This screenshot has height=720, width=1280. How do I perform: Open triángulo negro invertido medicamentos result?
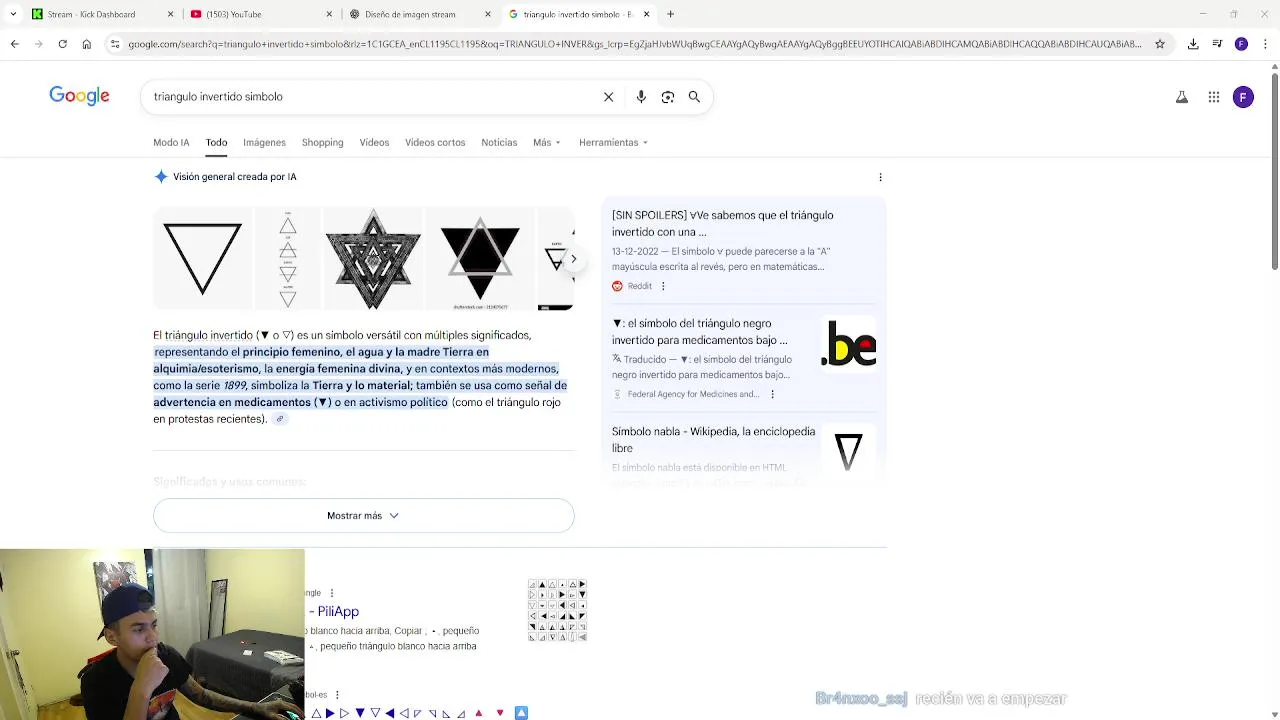700,332
